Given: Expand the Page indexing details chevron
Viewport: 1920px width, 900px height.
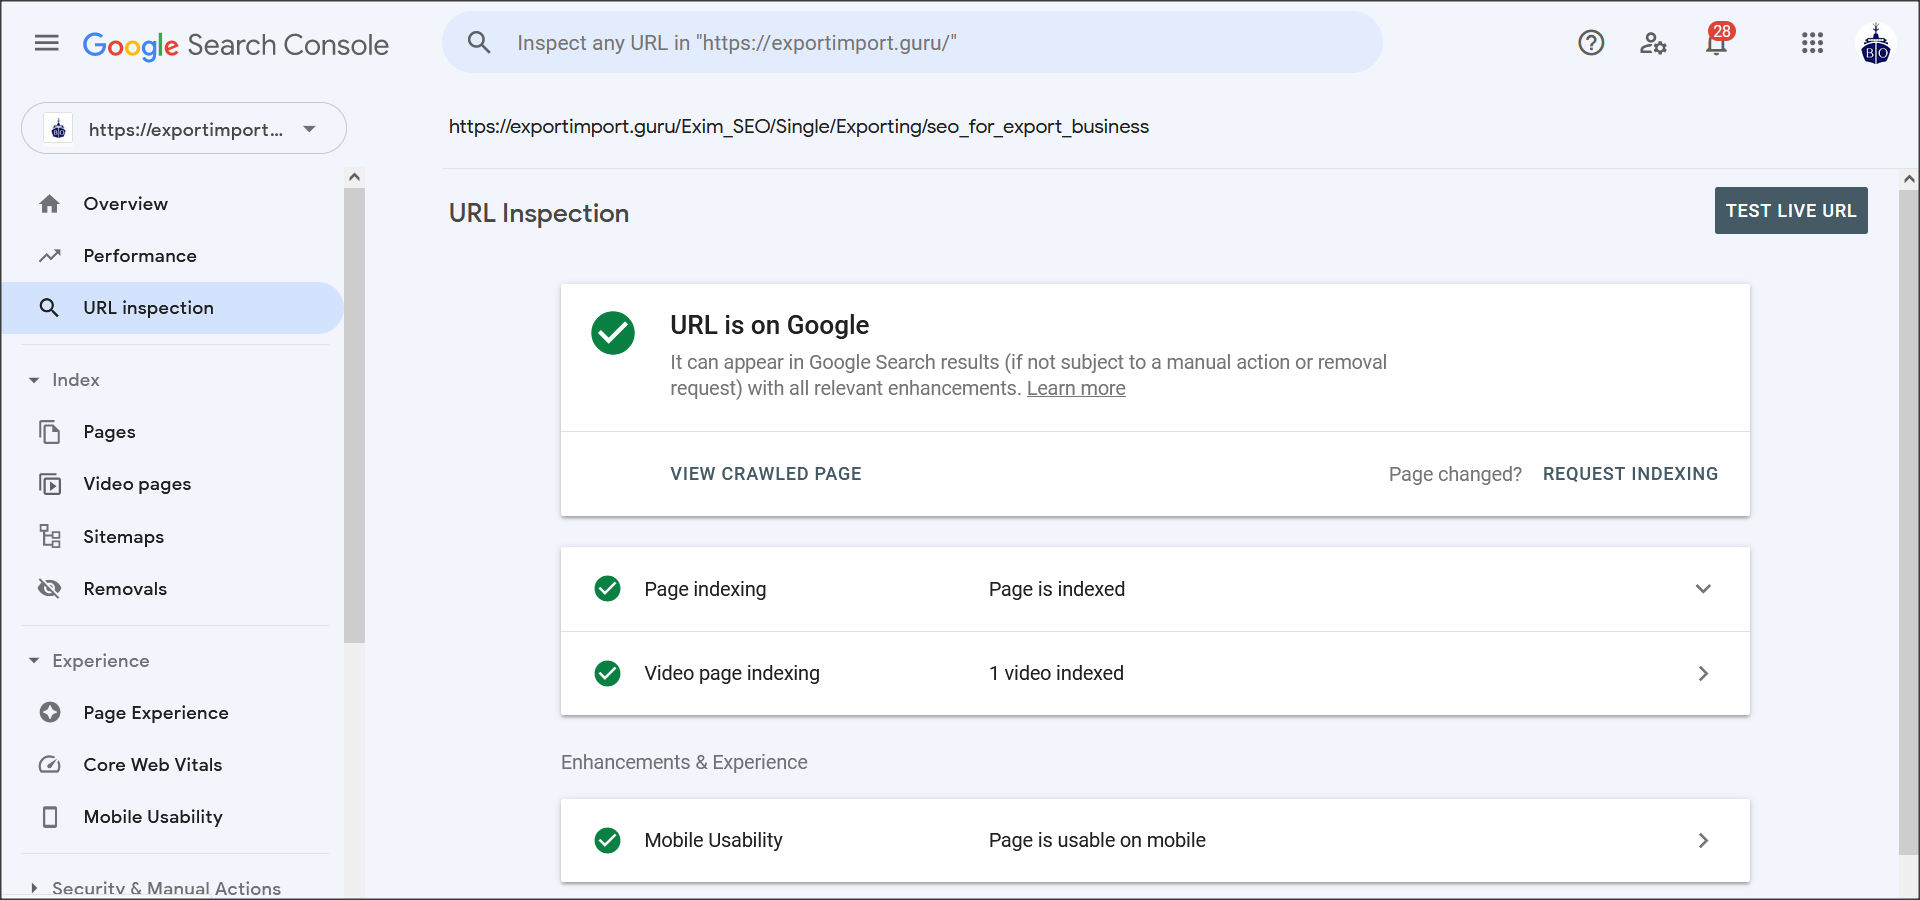Looking at the screenshot, I should (1703, 589).
